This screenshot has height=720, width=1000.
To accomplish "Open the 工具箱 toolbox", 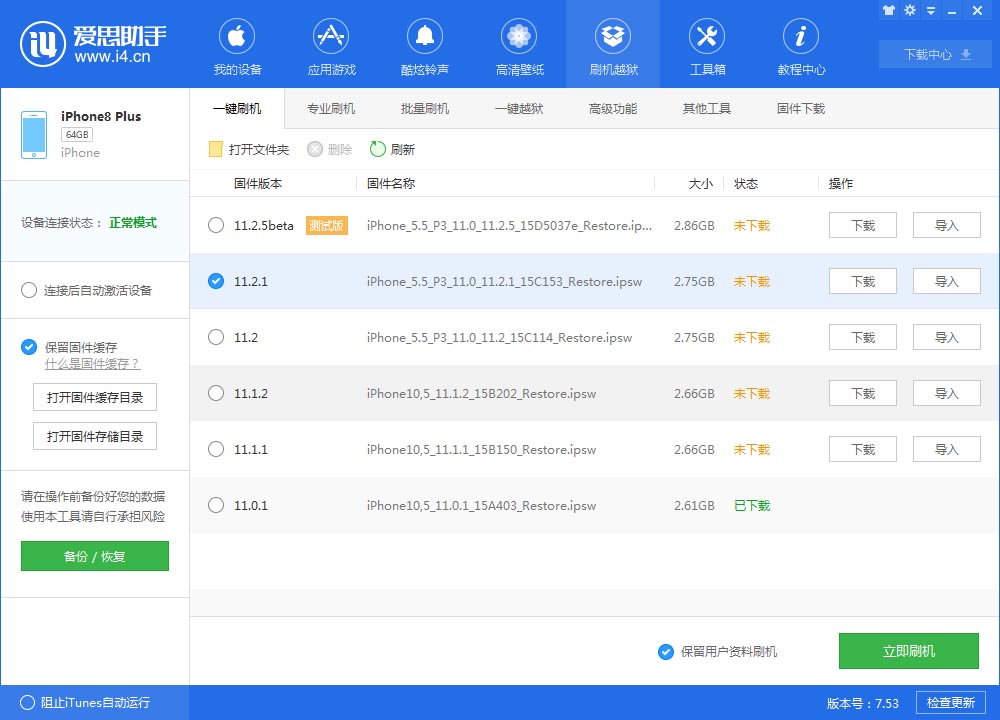I will (707, 44).
